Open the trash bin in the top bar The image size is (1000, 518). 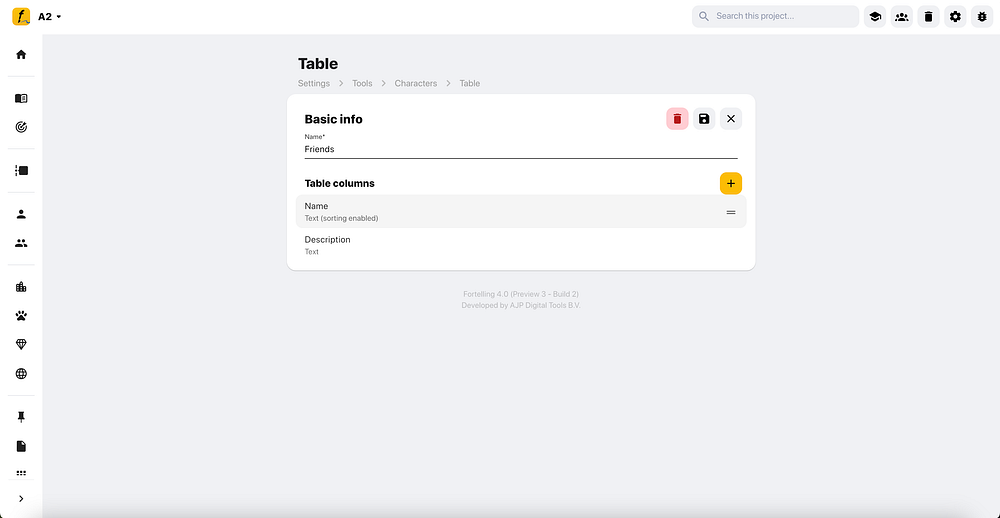click(928, 17)
